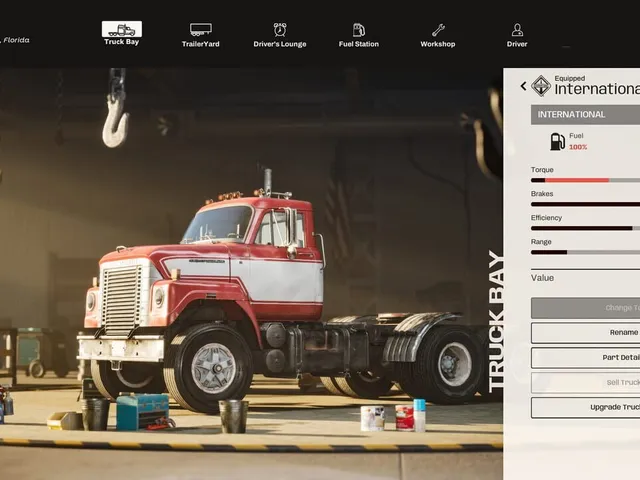Click the Brakes stat bar
Viewport: 640px width, 480px height.
[x=585, y=204]
